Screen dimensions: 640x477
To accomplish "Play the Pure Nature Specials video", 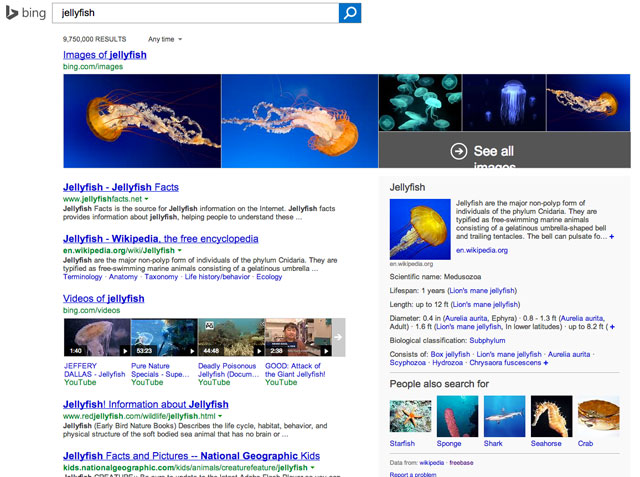I will (164, 337).
